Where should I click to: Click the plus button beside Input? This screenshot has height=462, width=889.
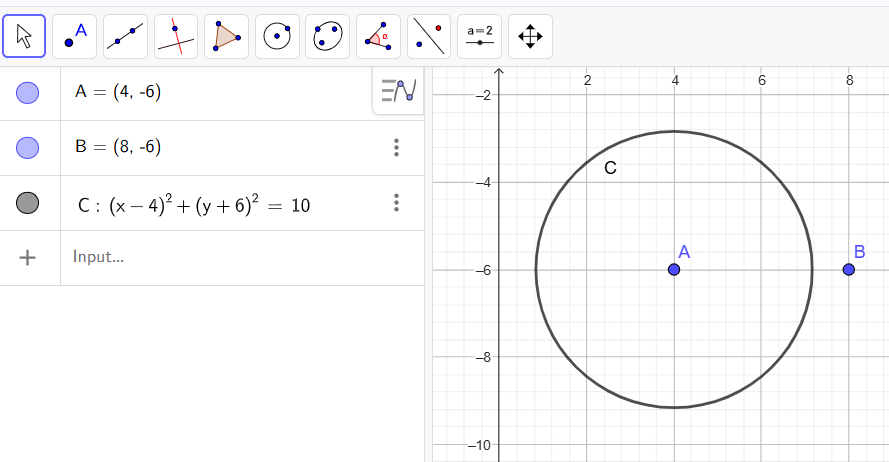28,257
